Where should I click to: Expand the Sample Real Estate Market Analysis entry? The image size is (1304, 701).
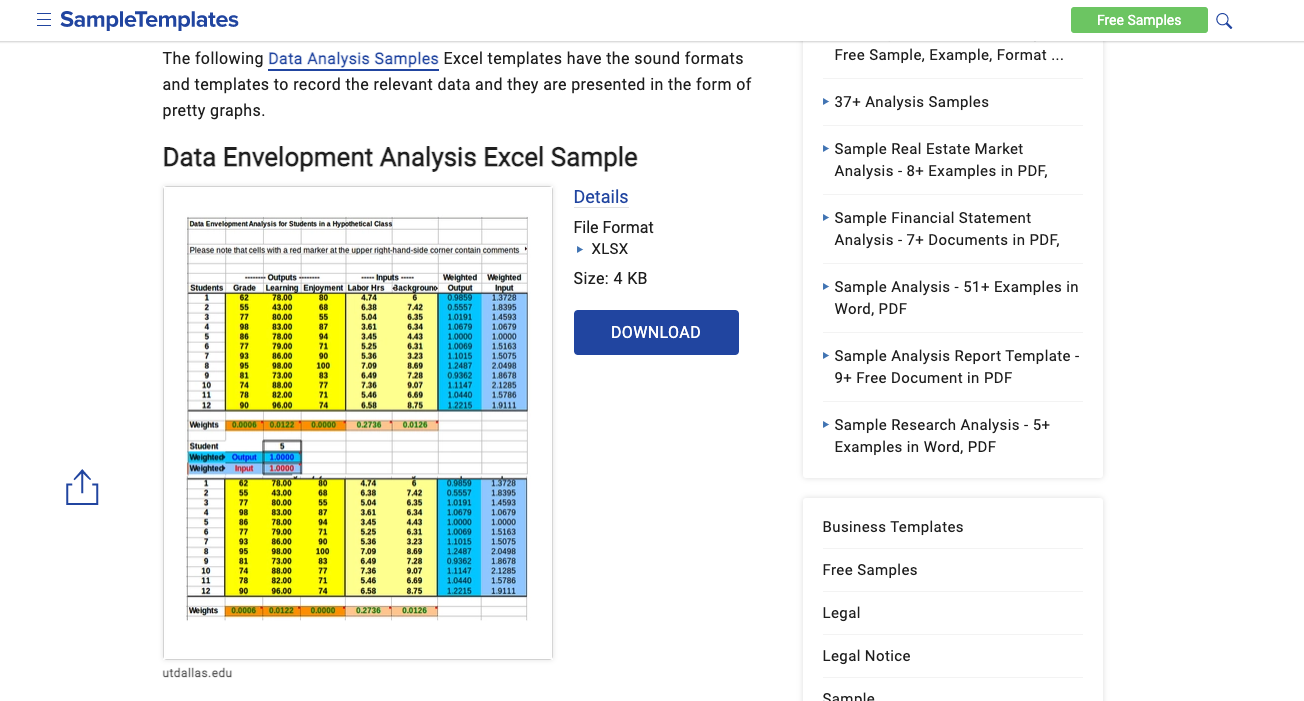tap(826, 149)
